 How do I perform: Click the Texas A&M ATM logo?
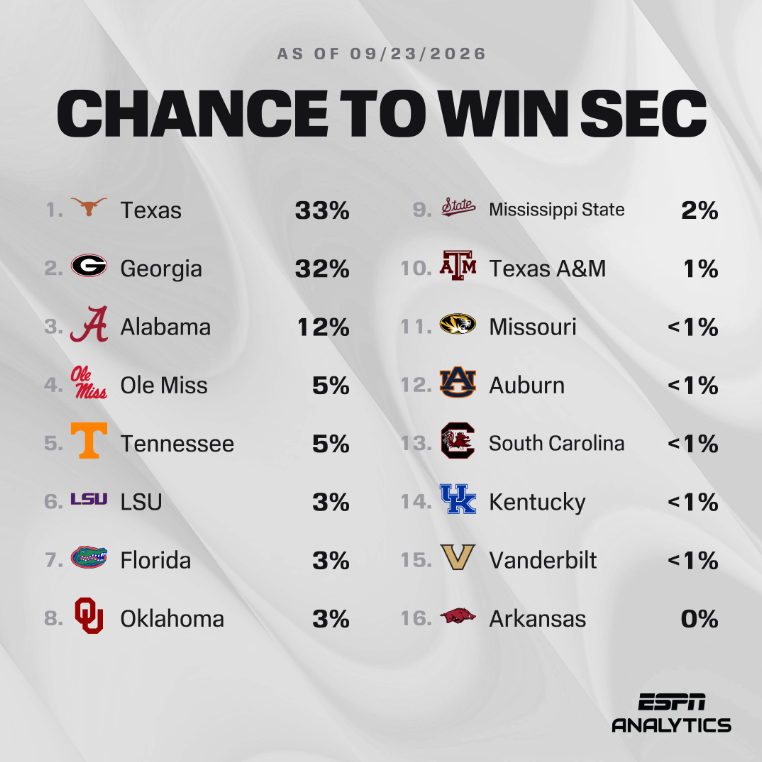click(458, 266)
